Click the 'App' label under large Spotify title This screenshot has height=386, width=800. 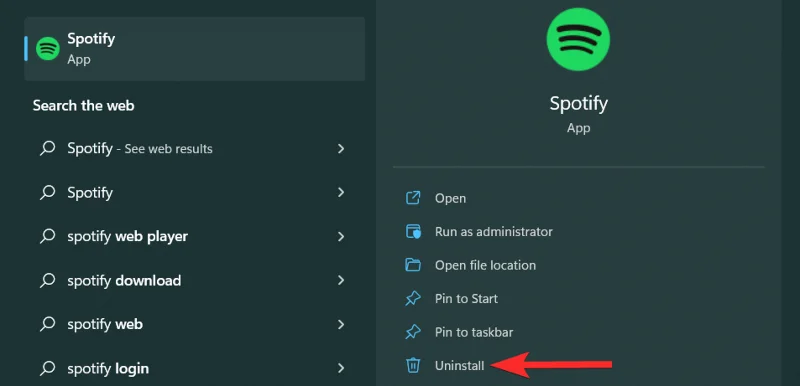pyautogui.click(x=579, y=128)
